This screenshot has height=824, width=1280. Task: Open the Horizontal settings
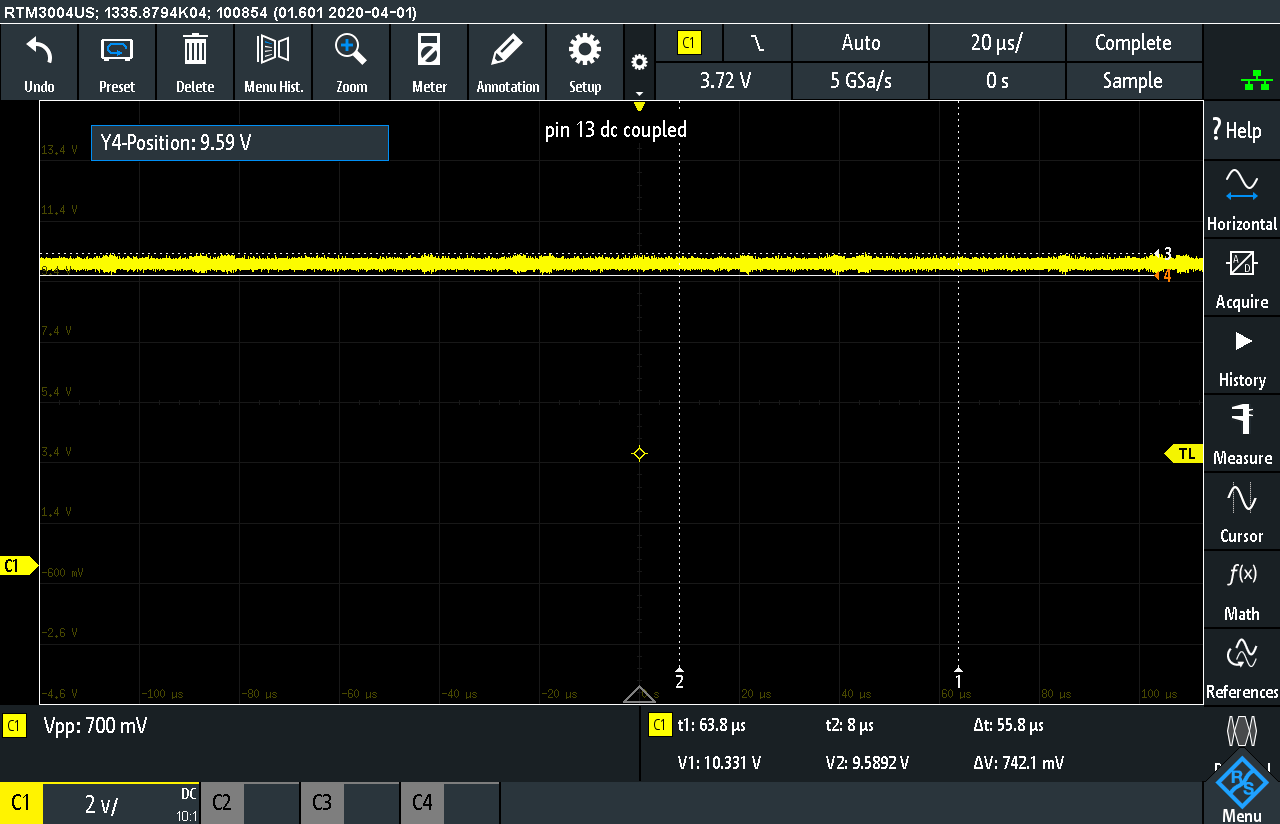[1241, 199]
